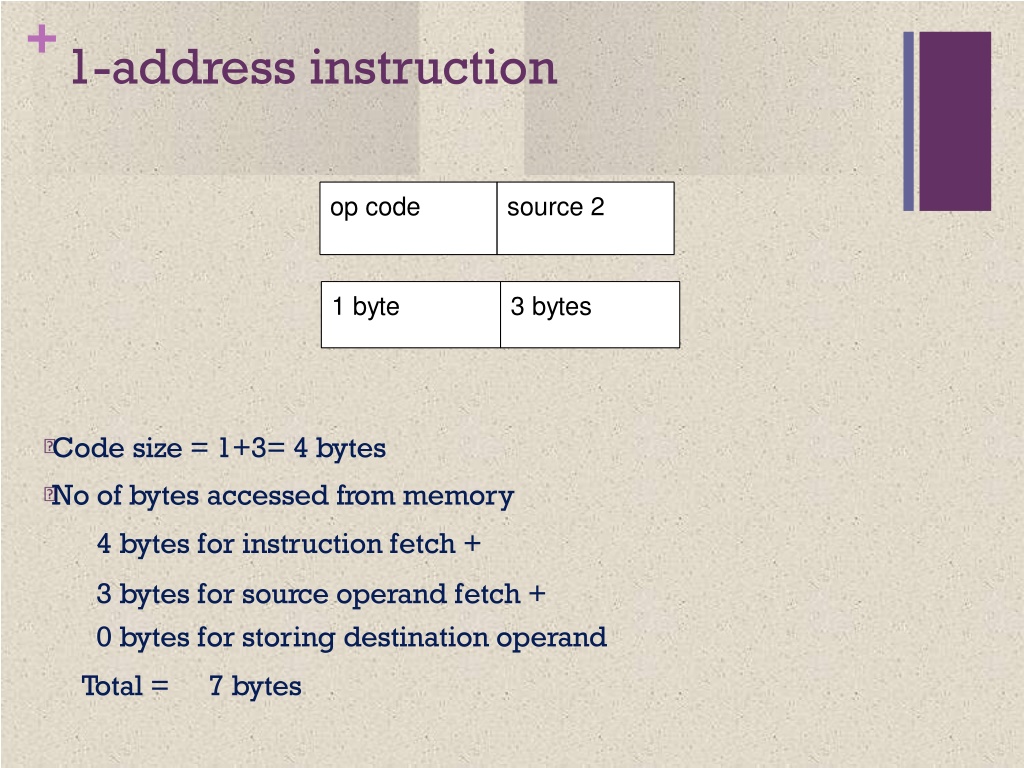This screenshot has height=768, width=1024.
Task: Click the "Total =" label
Action: tap(125, 686)
